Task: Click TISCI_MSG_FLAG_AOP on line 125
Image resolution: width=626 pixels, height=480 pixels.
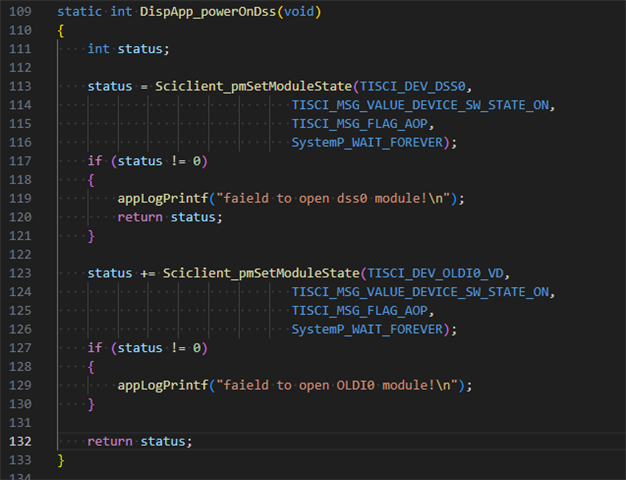Action: point(360,311)
